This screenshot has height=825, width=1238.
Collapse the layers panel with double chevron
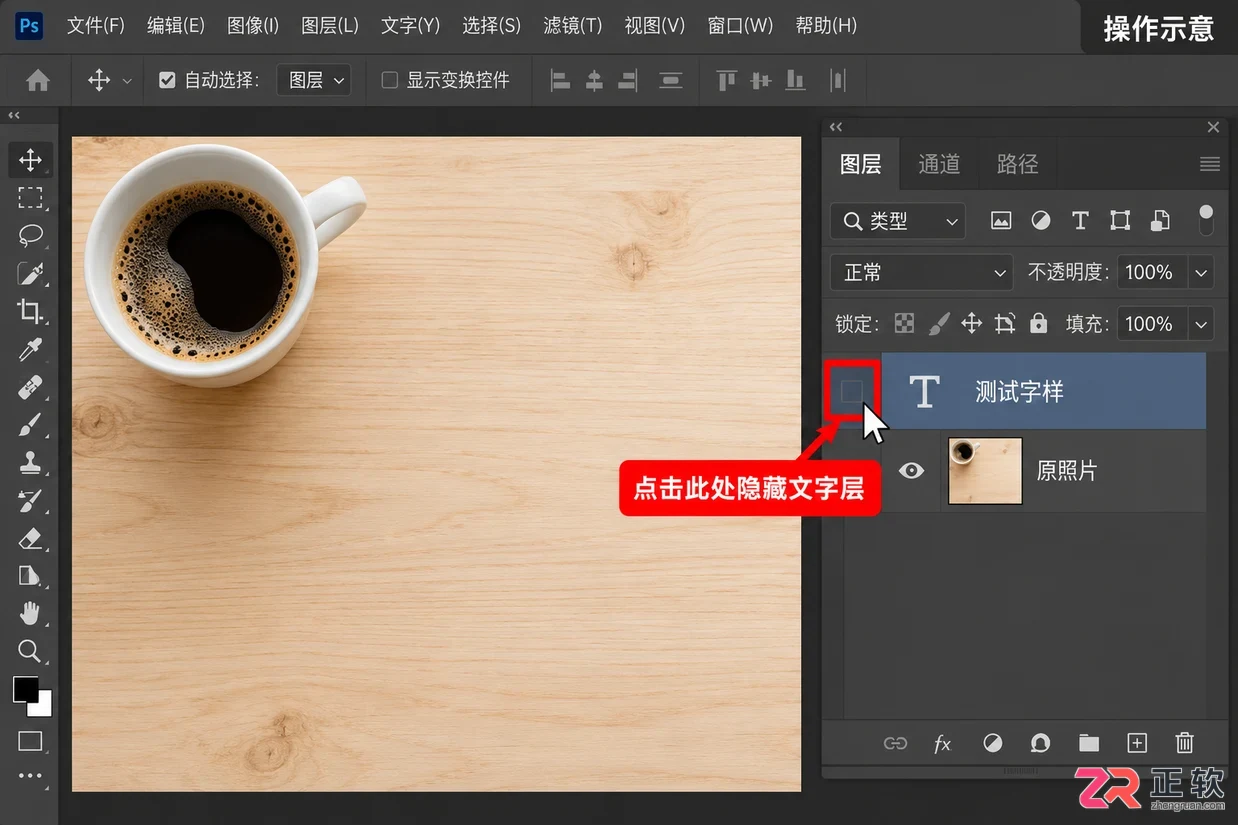836,127
